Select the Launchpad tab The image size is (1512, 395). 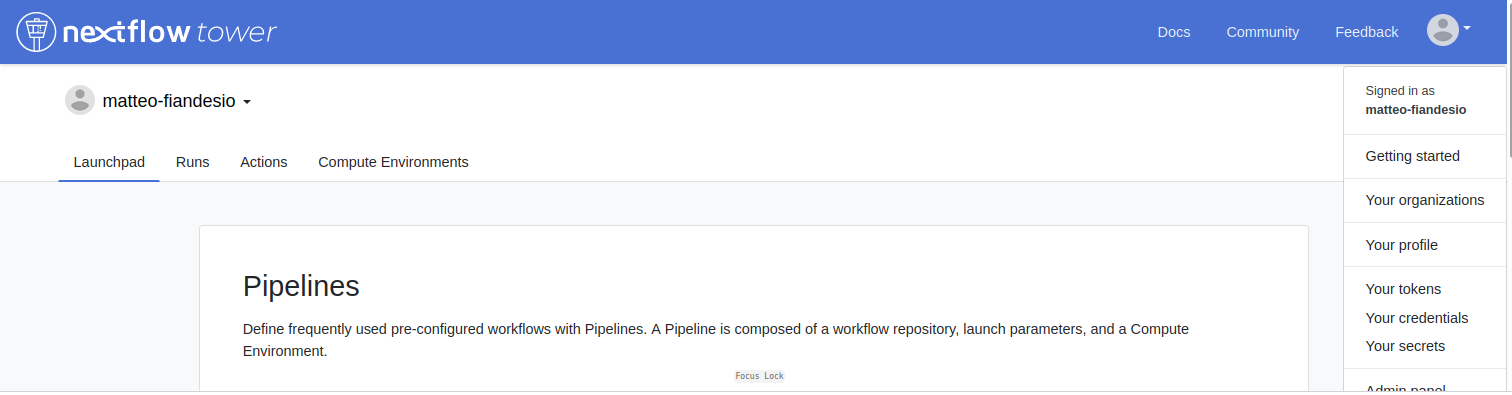(x=109, y=162)
